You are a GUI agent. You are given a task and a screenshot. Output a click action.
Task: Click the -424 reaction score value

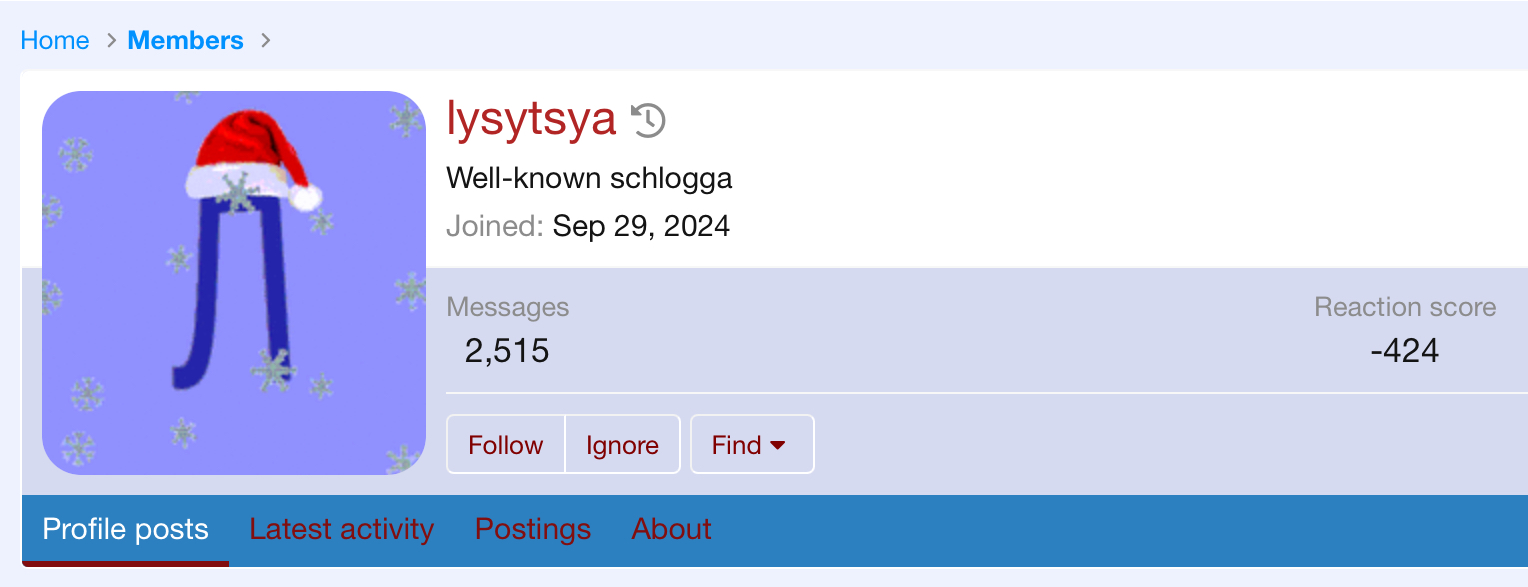(1405, 351)
